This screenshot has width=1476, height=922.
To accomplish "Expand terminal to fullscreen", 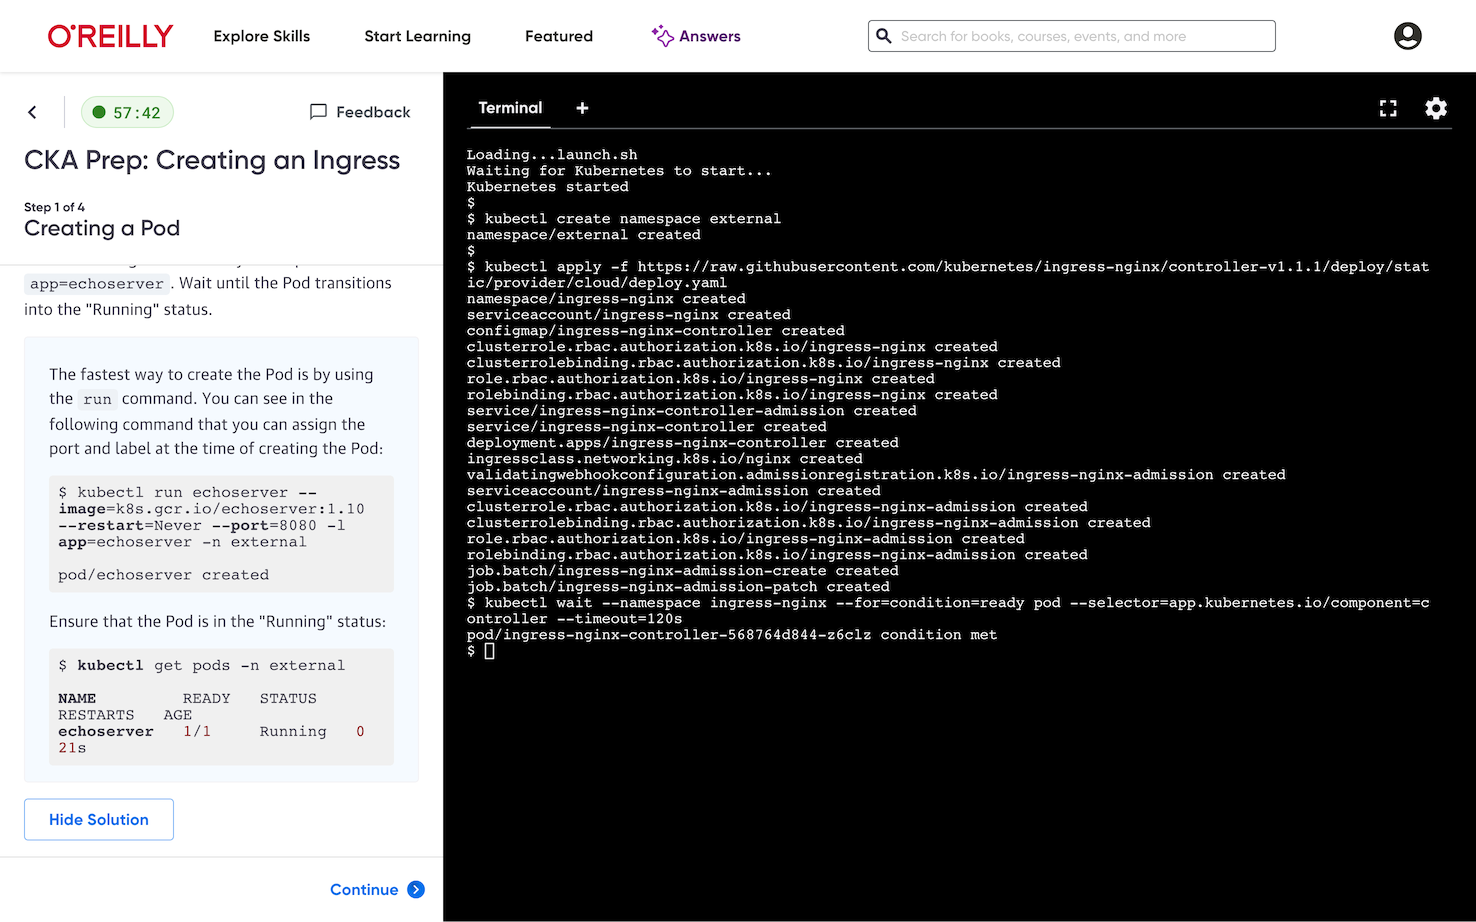I will tap(1388, 108).
